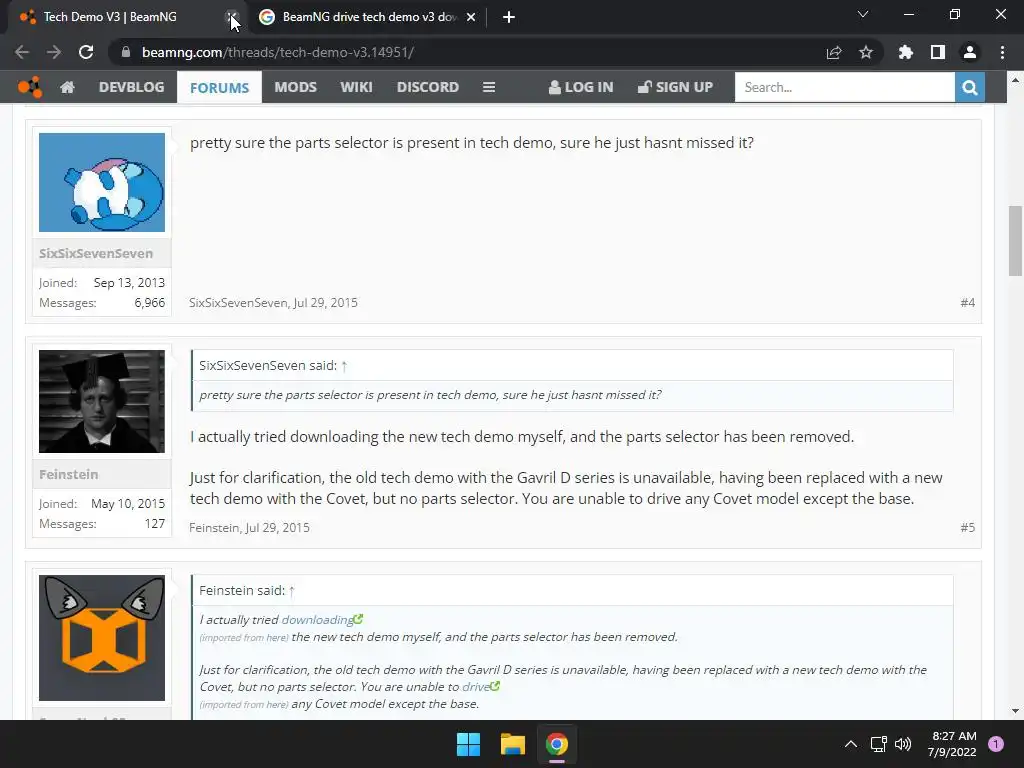
Task: Open the tab search chevron dropdown
Action: [x=863, y=14]
